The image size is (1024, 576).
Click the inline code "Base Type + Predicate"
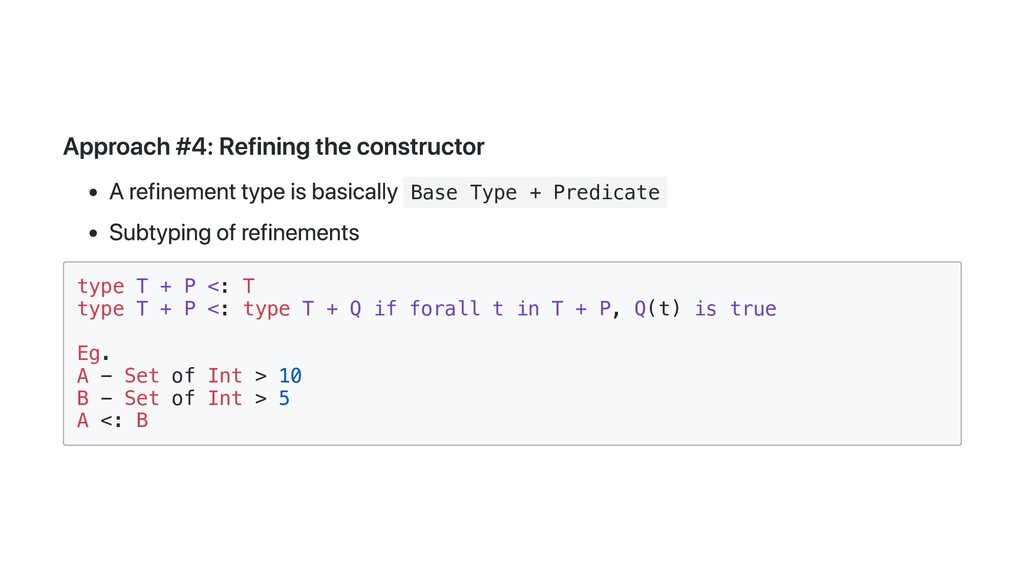pyautogui.click(x=535, y=193)
